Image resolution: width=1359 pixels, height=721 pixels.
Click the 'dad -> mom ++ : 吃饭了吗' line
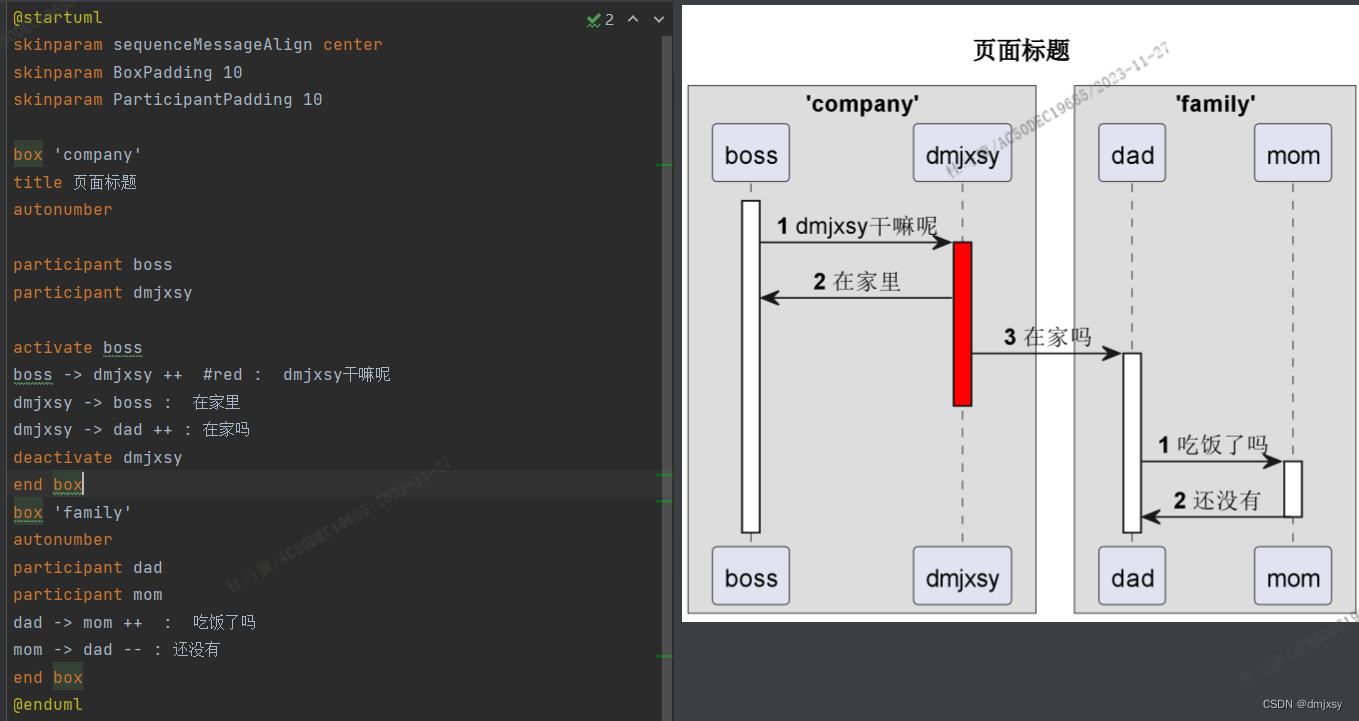coord(135,623)
